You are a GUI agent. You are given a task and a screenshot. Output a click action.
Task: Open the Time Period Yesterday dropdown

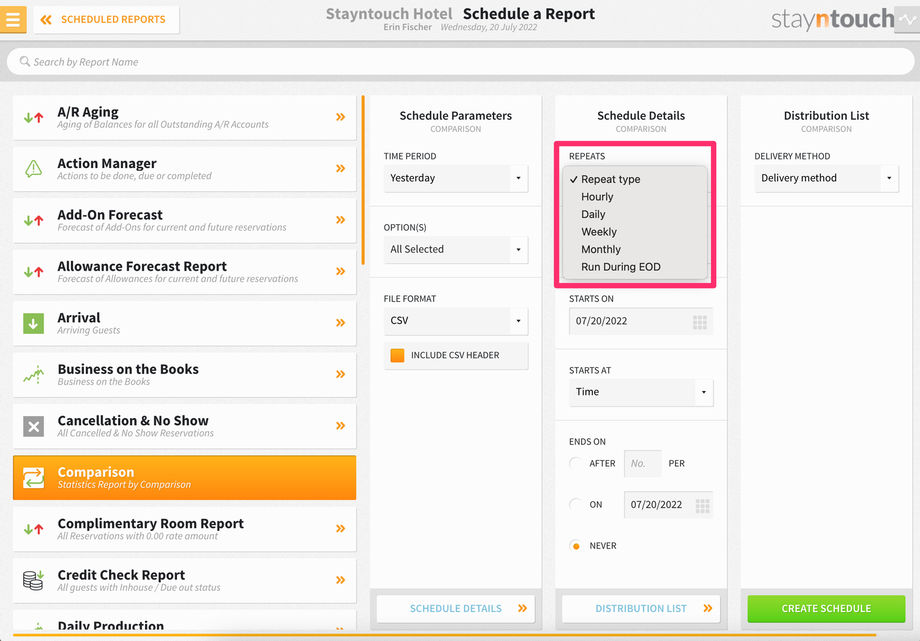(x=456, y=178)
